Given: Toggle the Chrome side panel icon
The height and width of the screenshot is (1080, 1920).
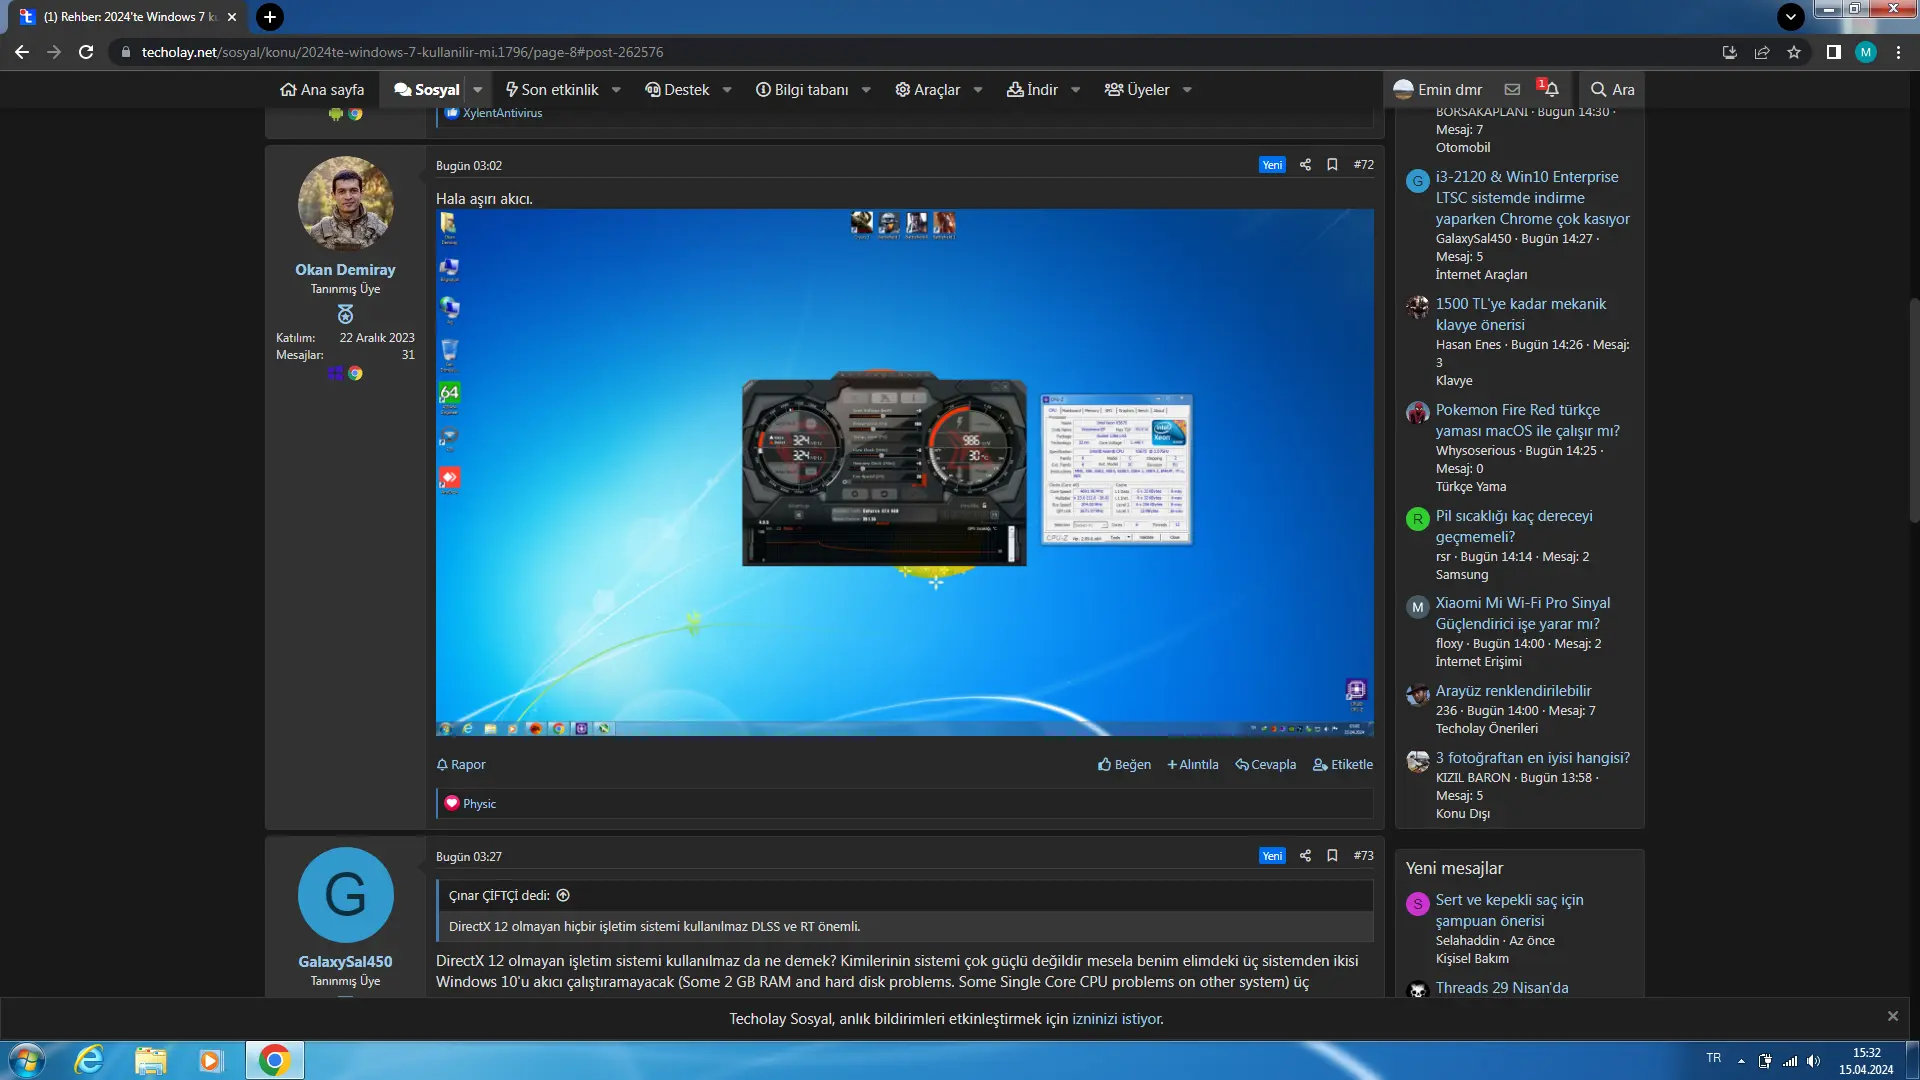Looking at the screenshot, I should click(1833, 52).
